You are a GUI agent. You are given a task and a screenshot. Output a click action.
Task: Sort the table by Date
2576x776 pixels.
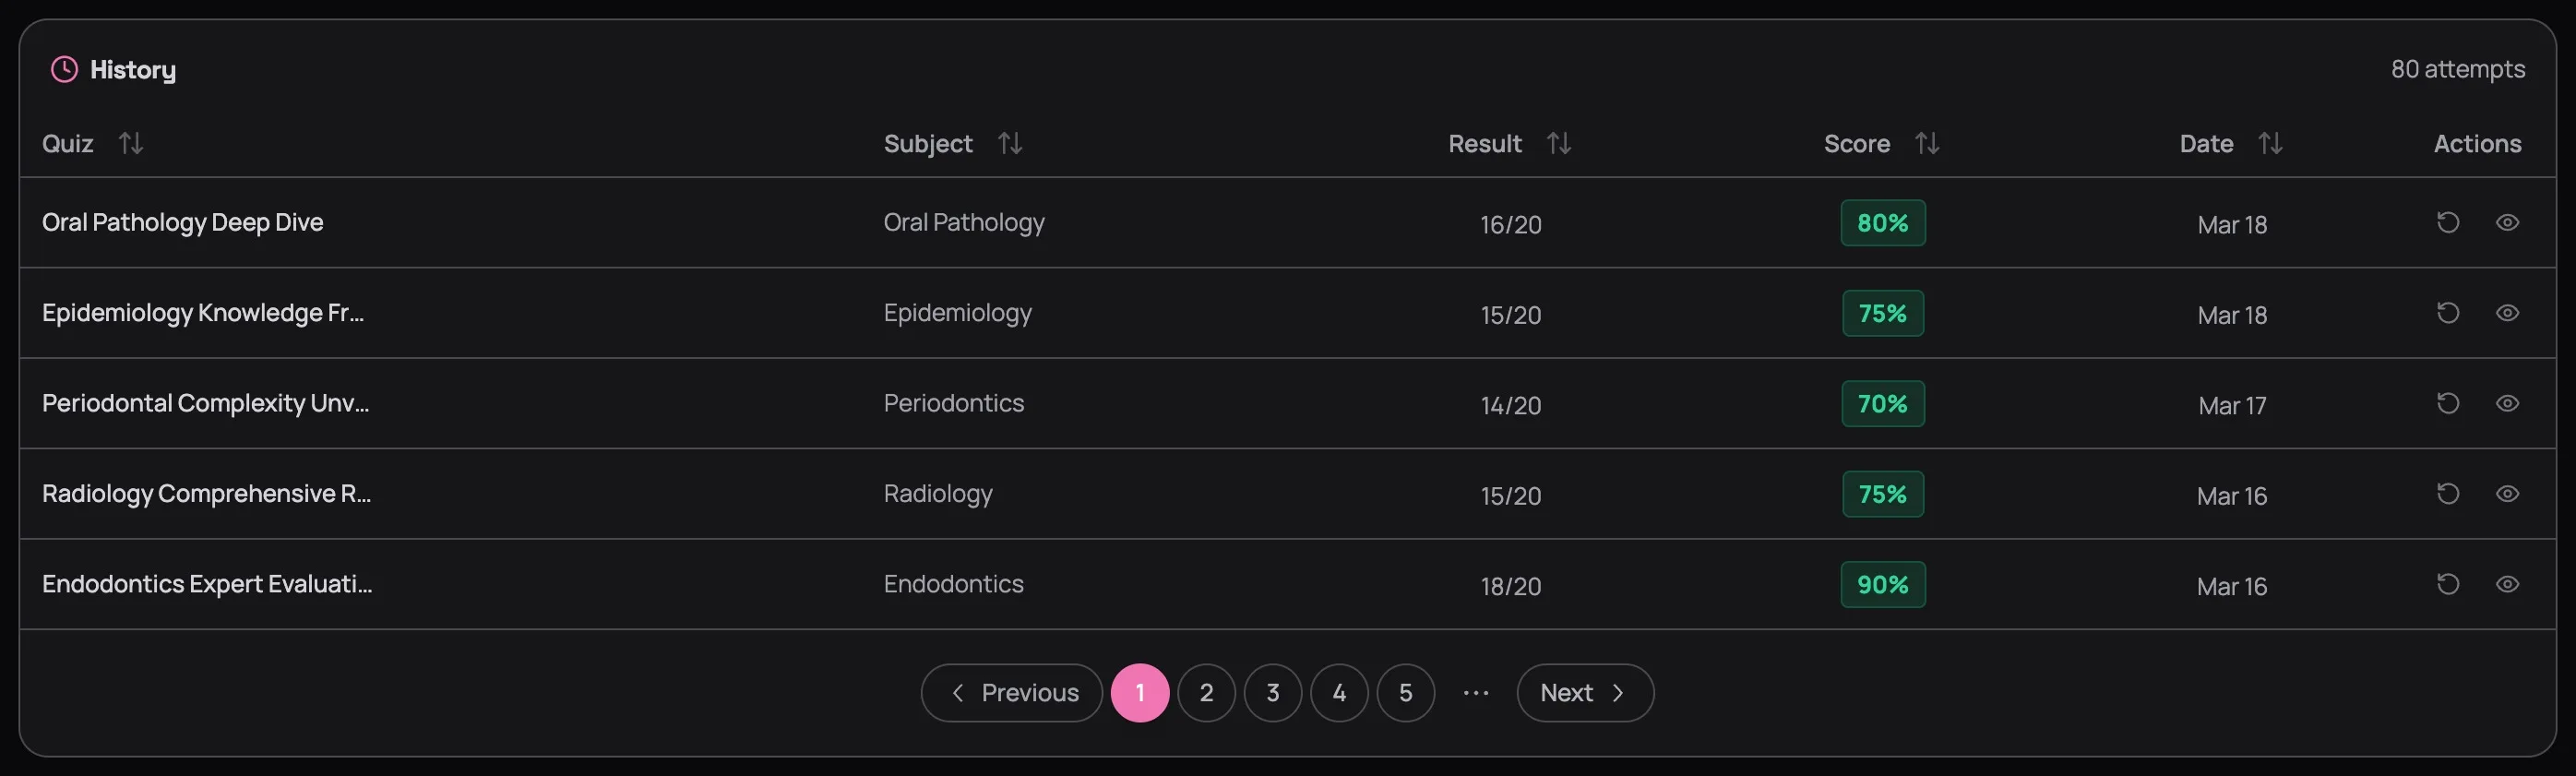tap(2271, 143)
